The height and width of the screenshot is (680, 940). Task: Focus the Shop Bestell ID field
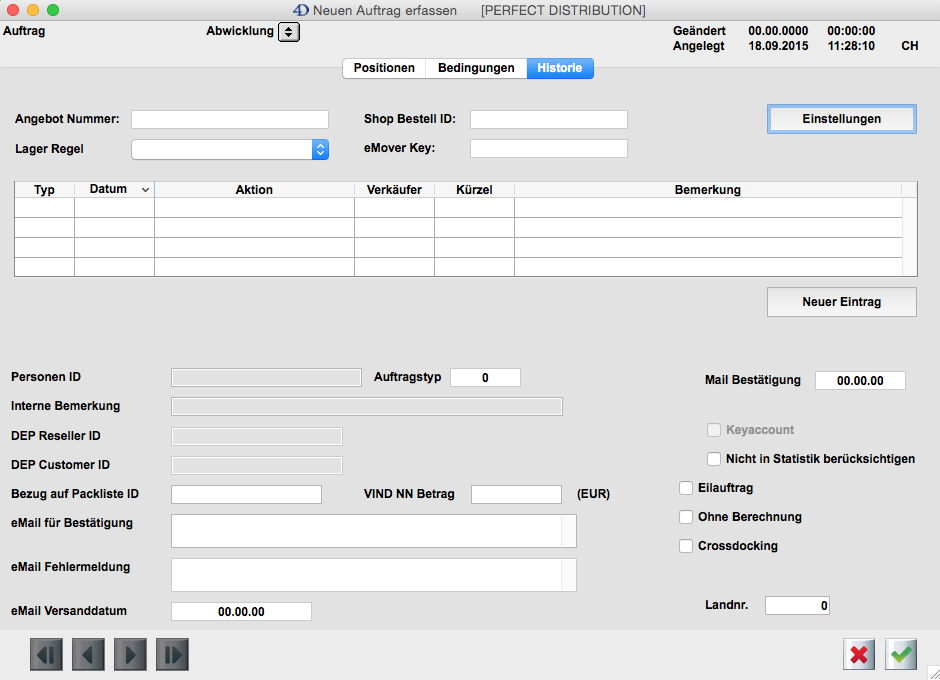548,119
